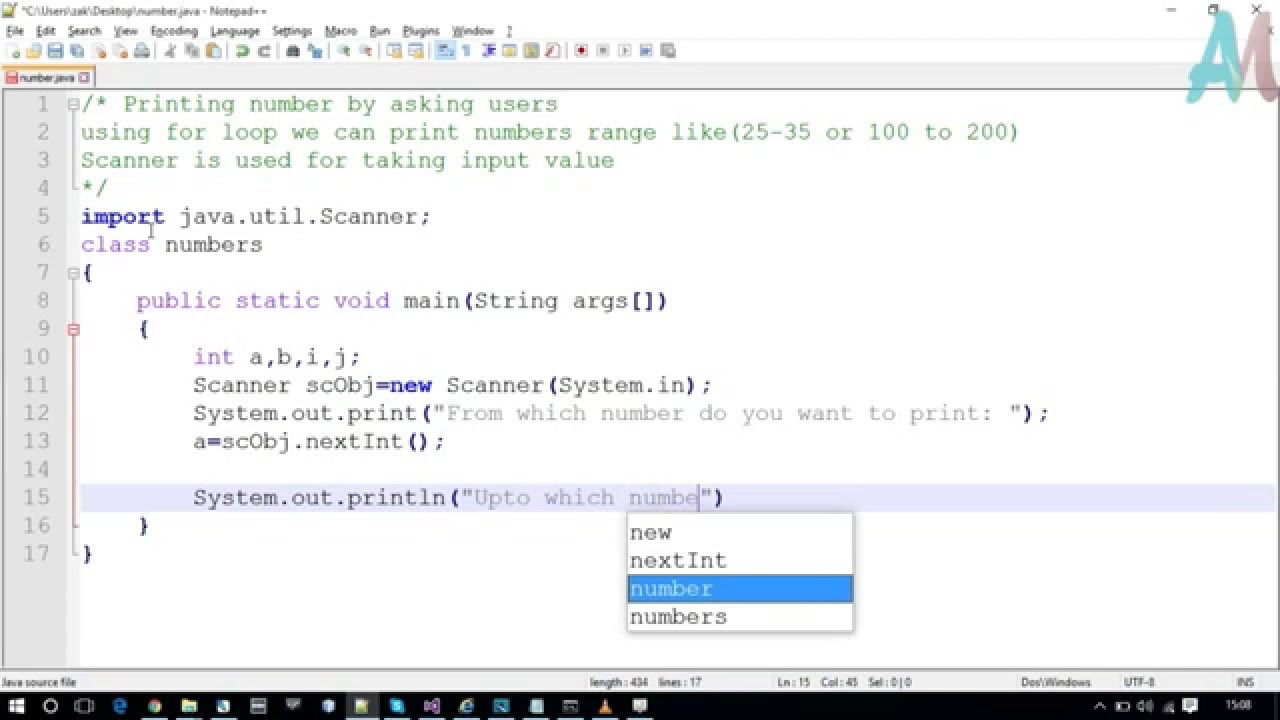Collapse the comment block fold on line 1

pyautogui.click(x=73, y=104)
